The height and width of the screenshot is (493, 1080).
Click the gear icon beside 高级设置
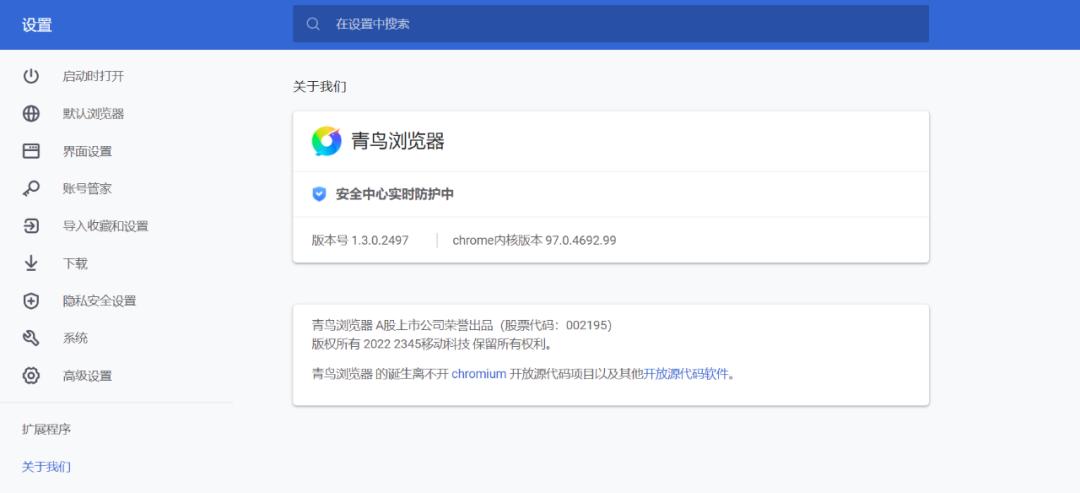pos(31,376)
